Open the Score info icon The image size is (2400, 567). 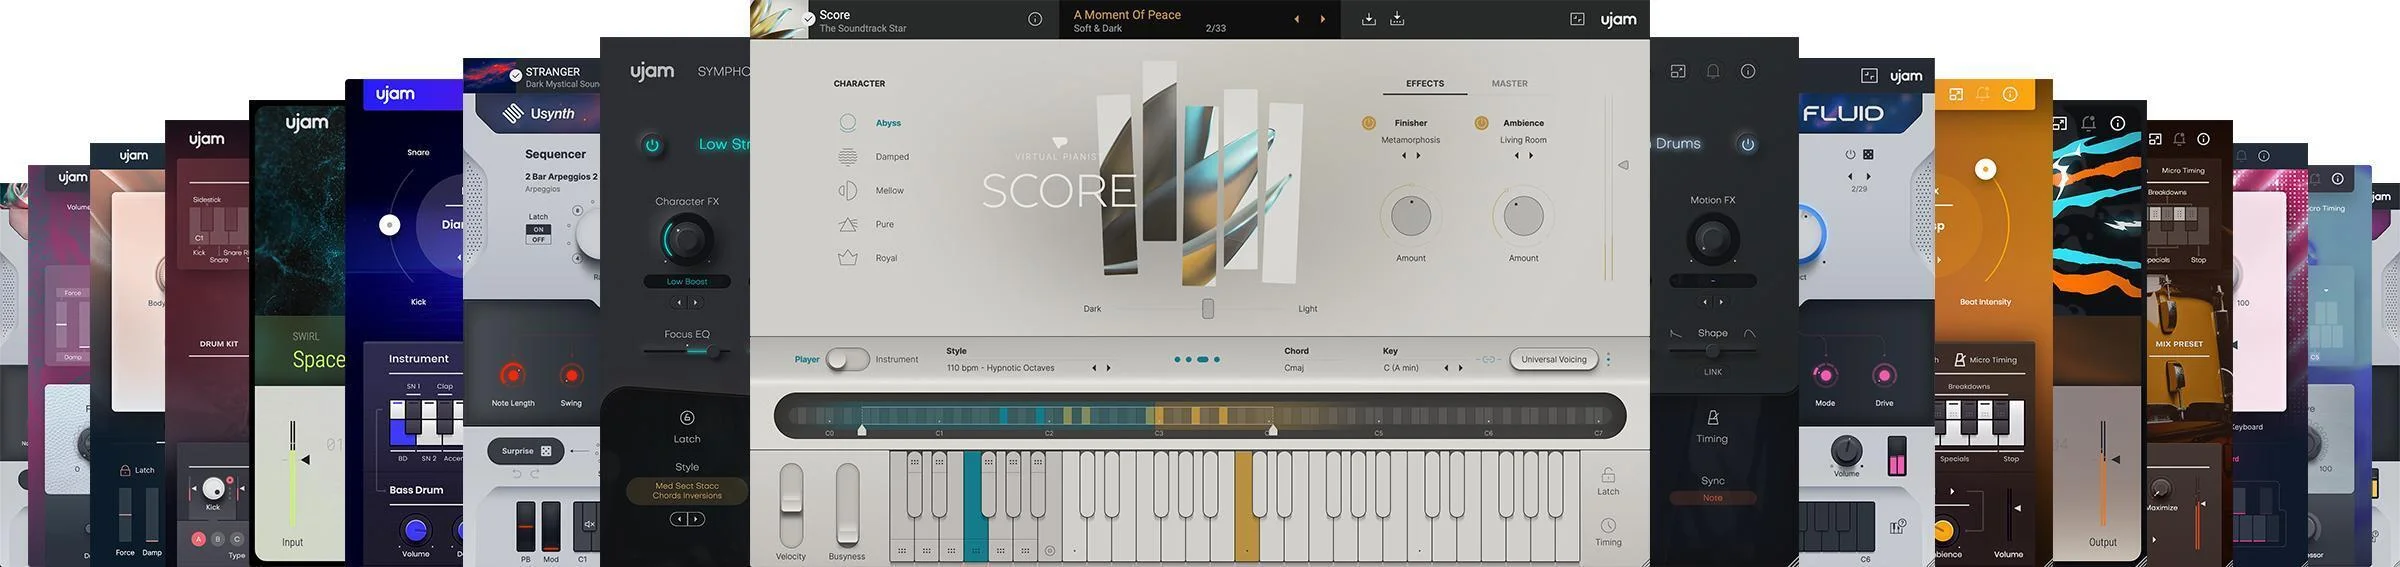1035,19
